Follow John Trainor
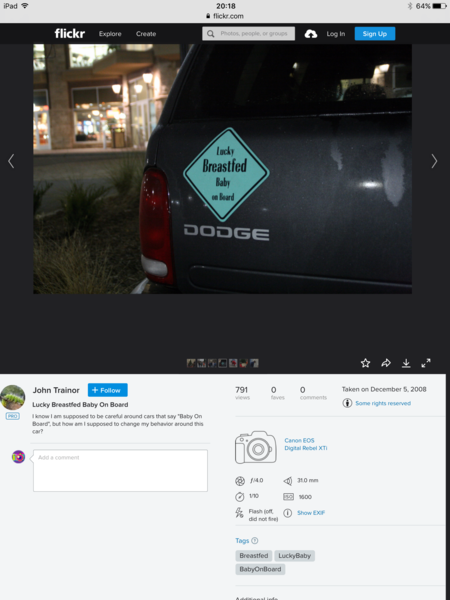Image resolution: width=450 pixels, height=600 pixels. click(108, 390)
